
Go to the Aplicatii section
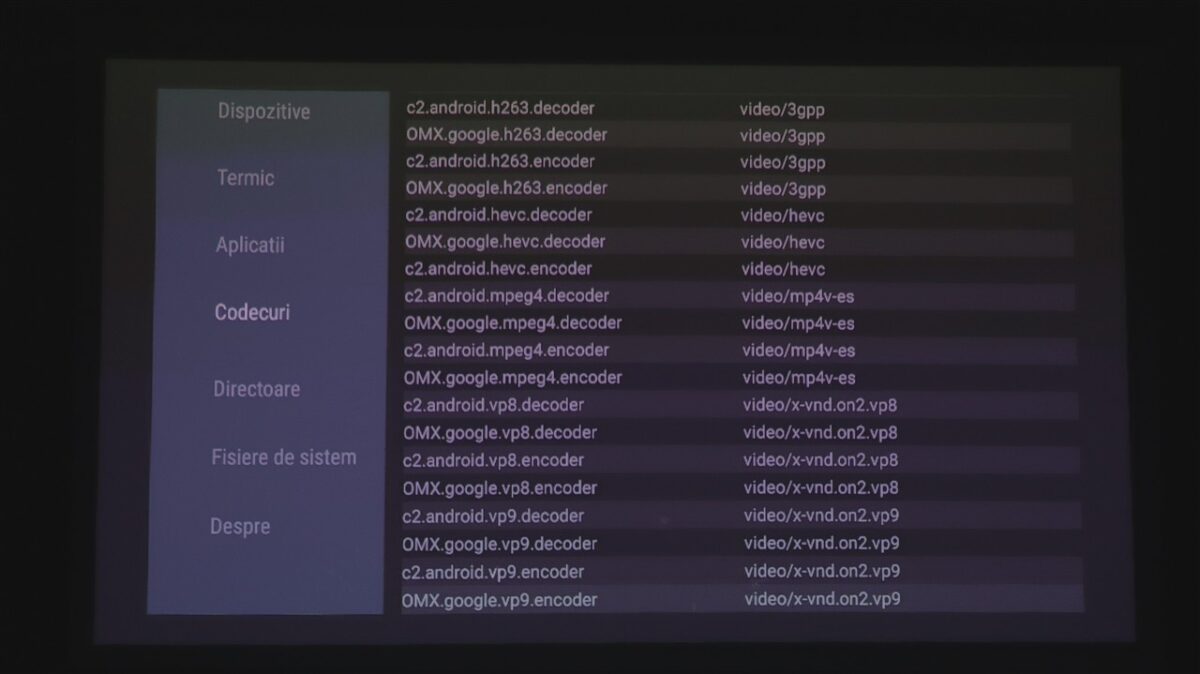click(x=250, y=245)
